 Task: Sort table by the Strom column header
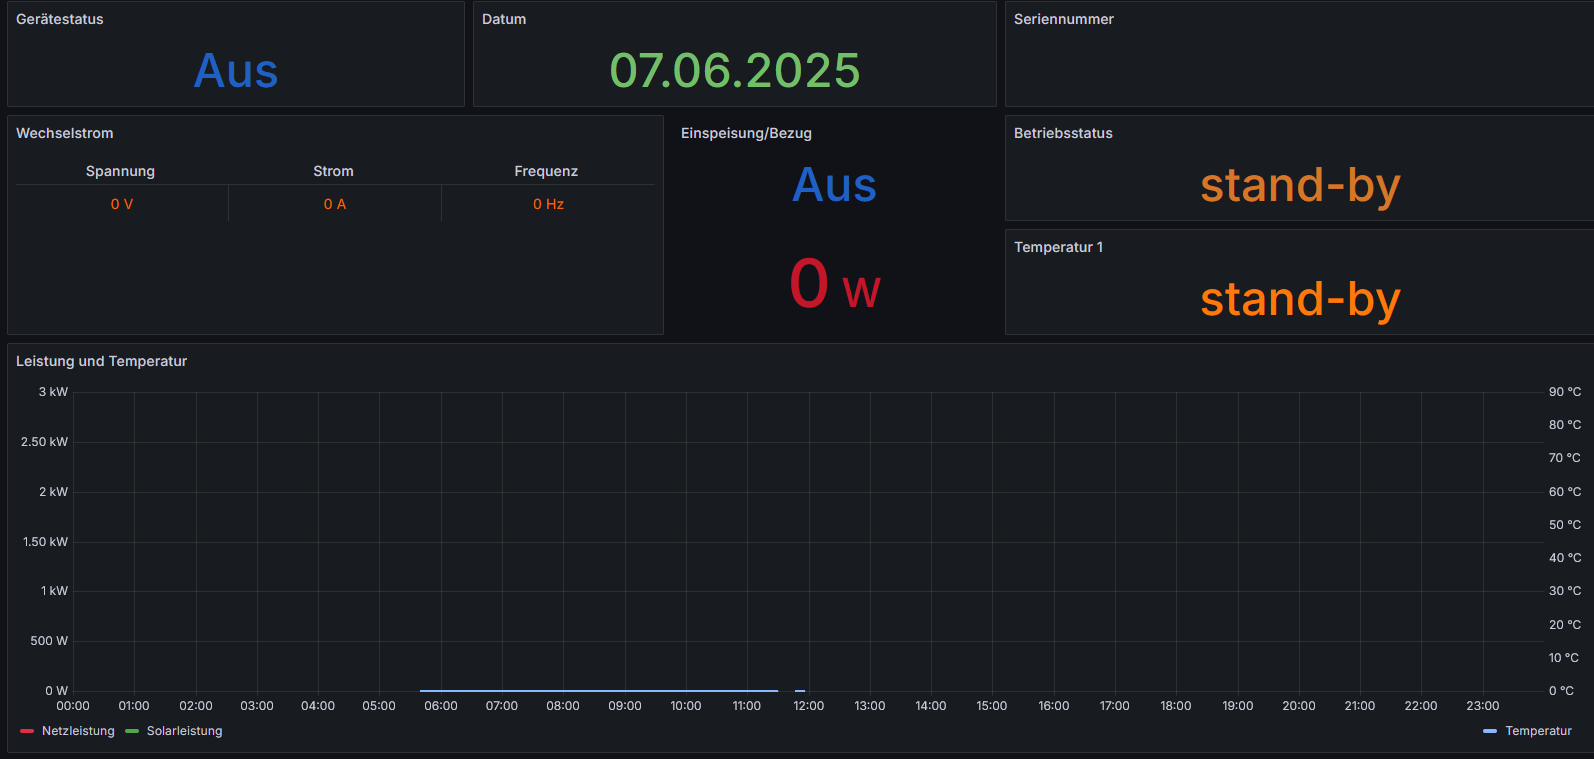[333, 171]
